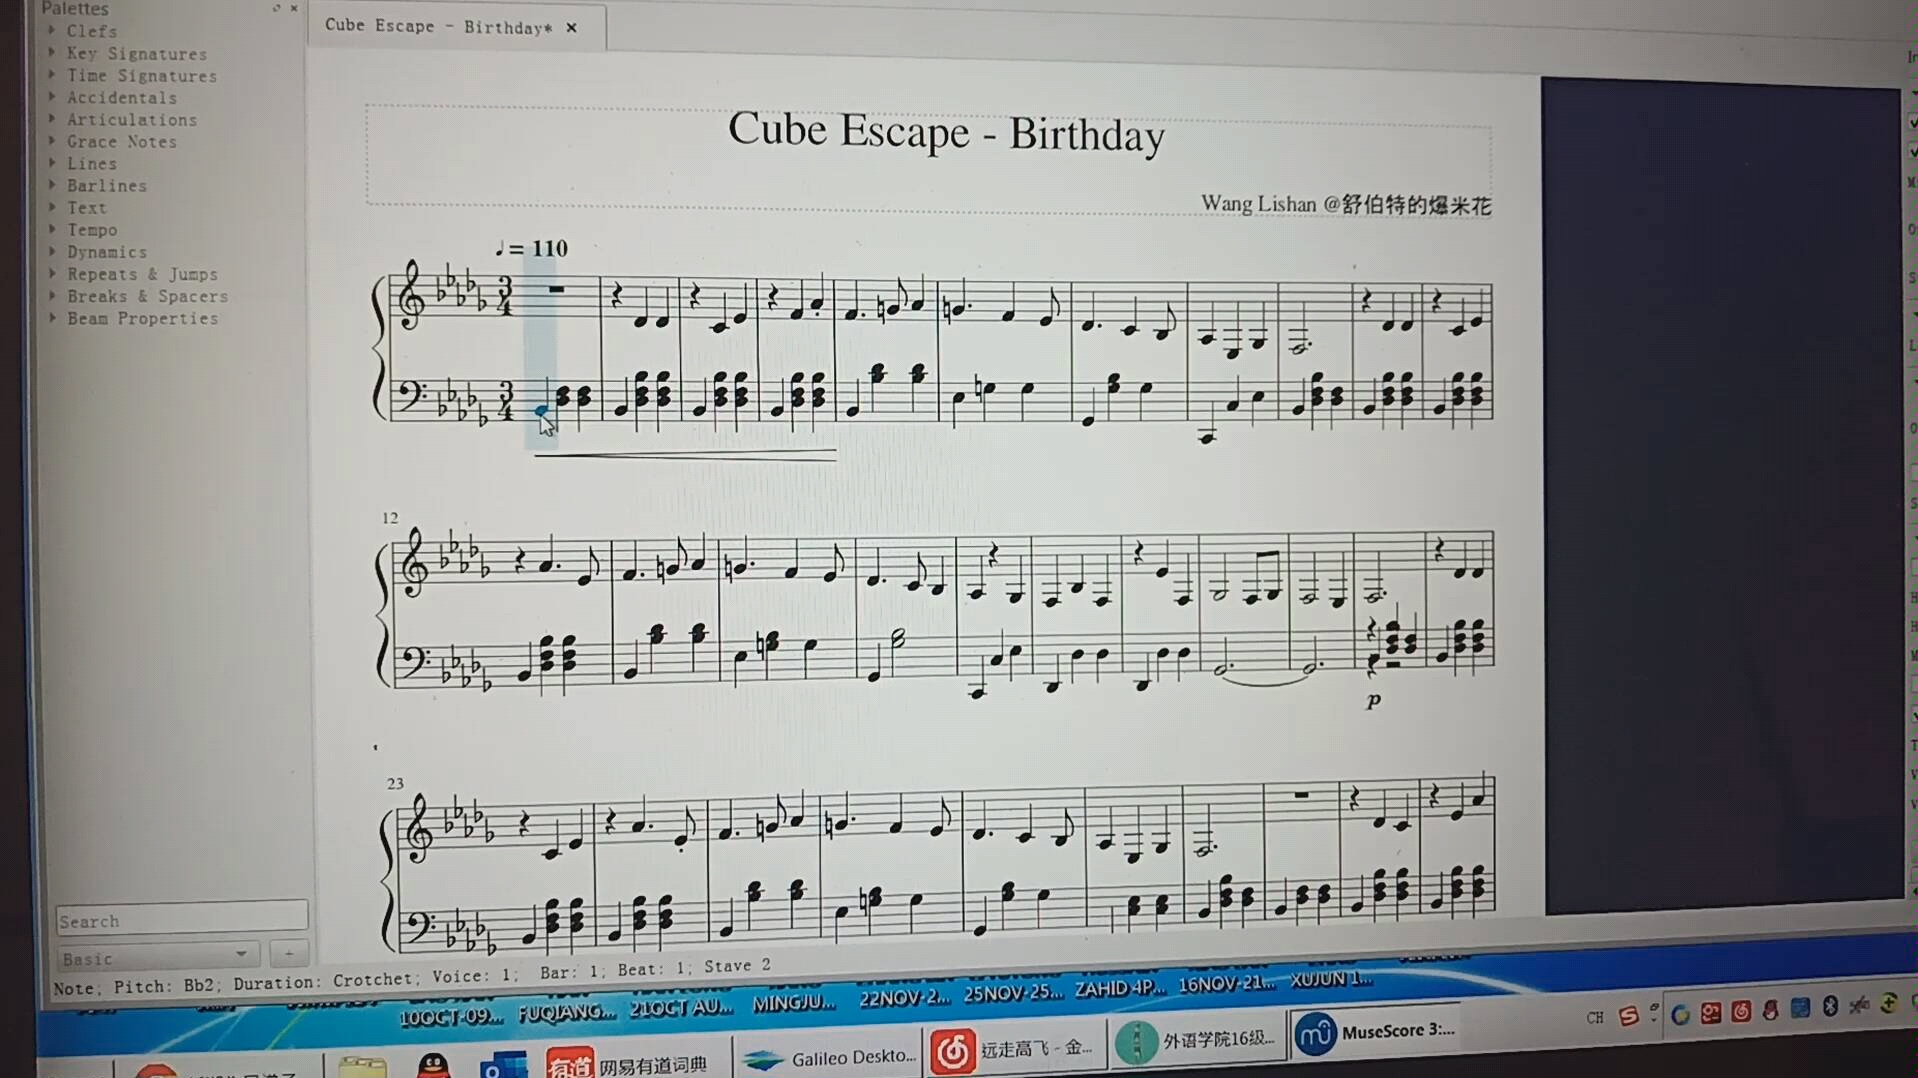
Task: Select the tie between bass dotted half notes
Action: click(1265, 680)
